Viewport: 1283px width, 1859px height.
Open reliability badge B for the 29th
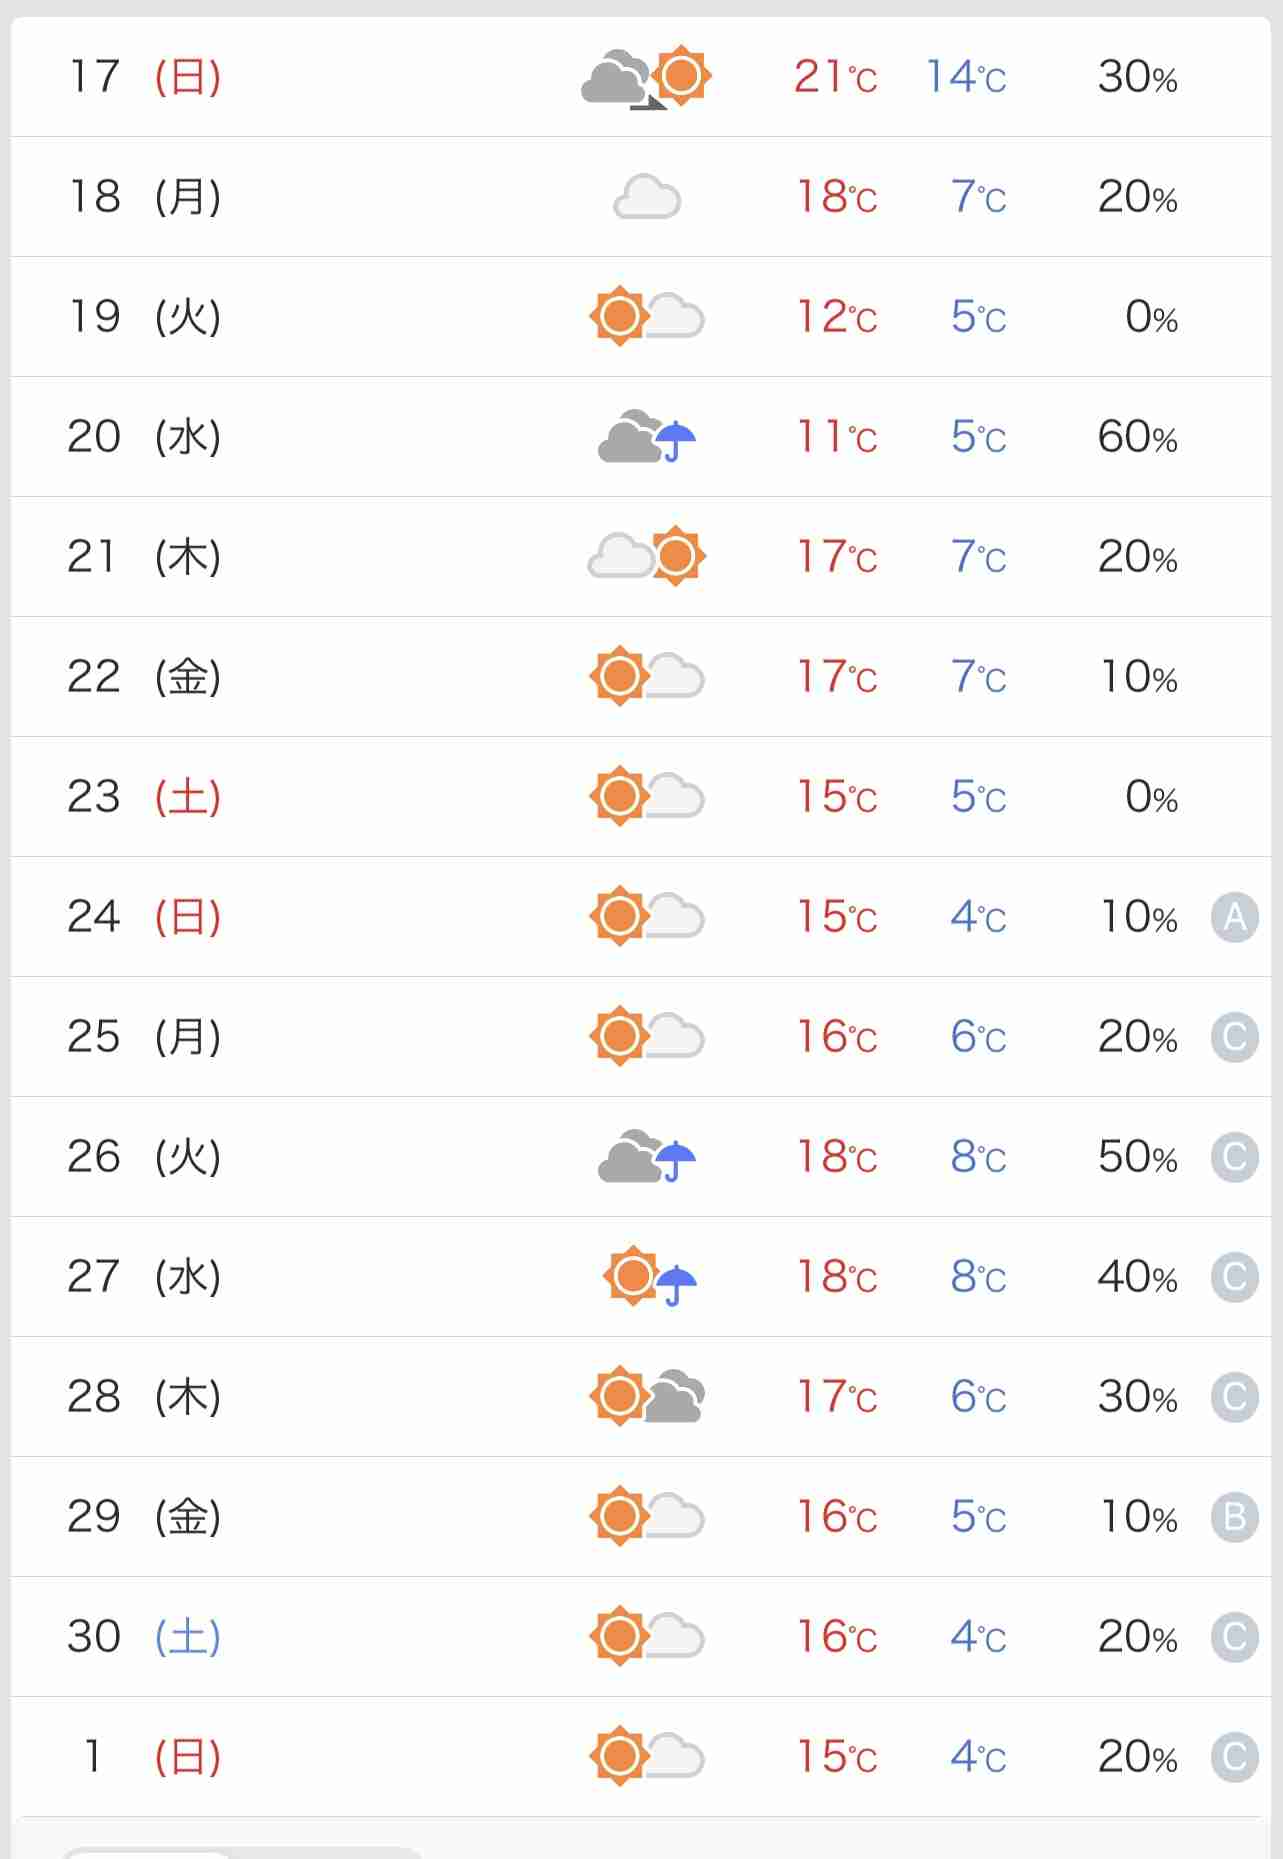[1234, 1517]
